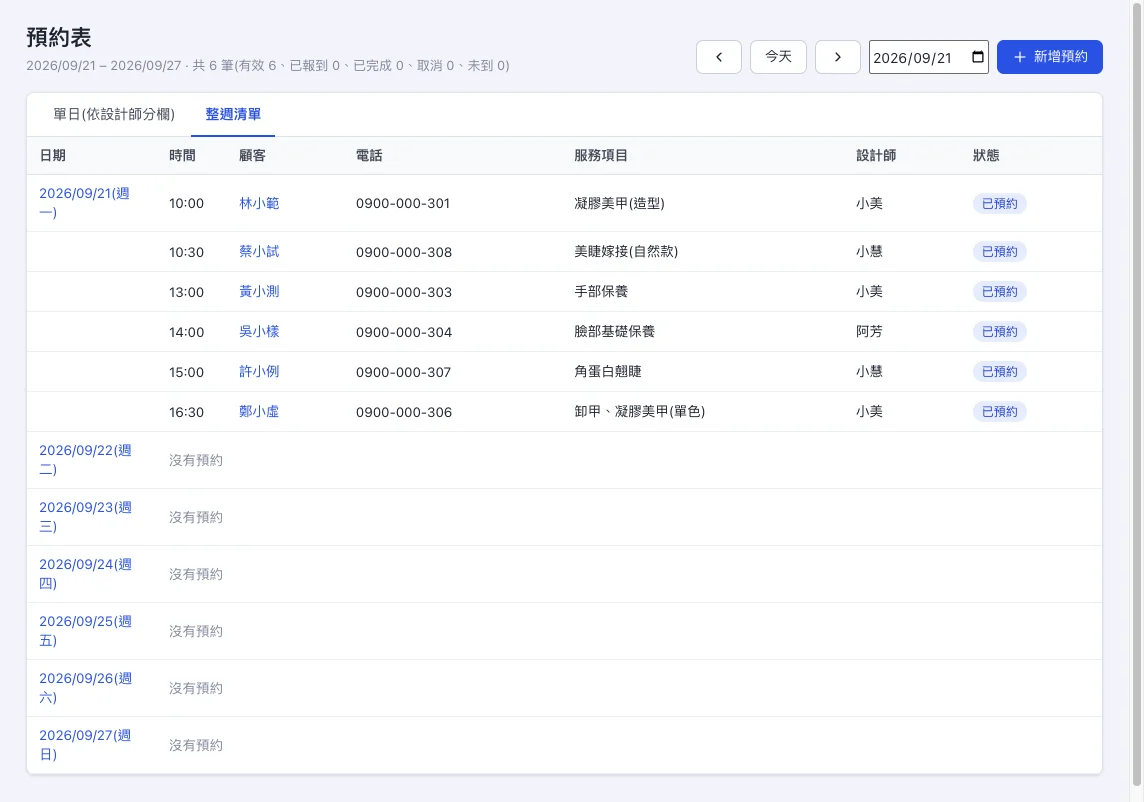Open the 2026/09/25(週五) date link
Viewport: 1144px width, 802px height.
click(x=85, y=631)
